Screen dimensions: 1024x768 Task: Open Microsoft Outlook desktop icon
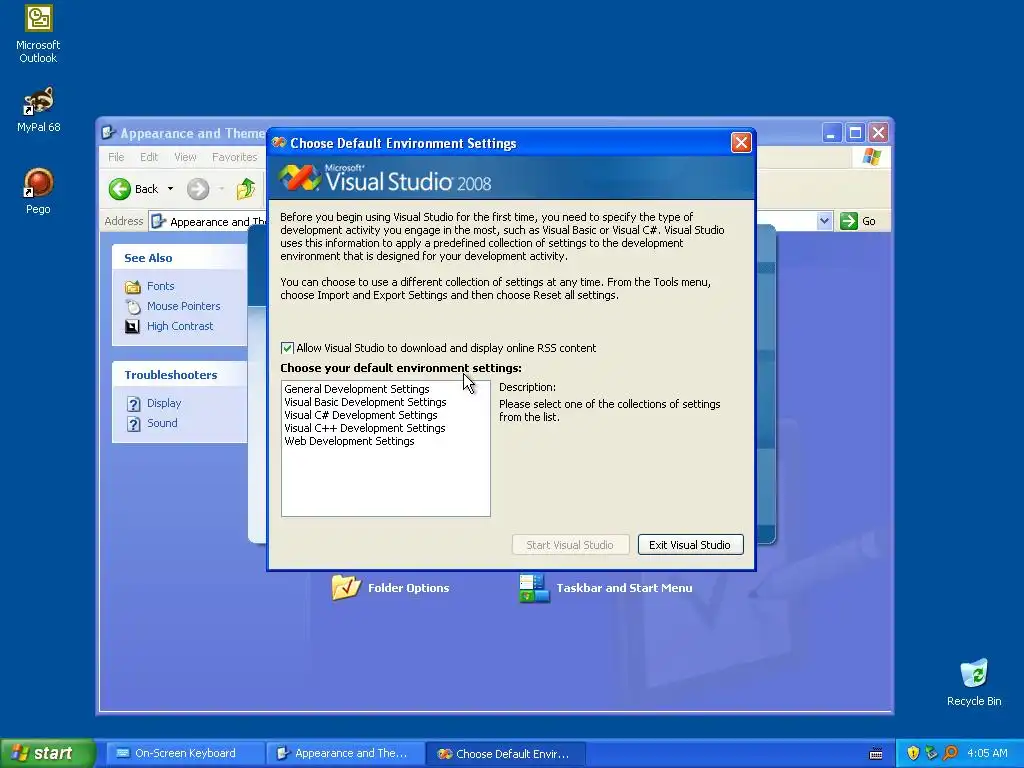(38, 33)
